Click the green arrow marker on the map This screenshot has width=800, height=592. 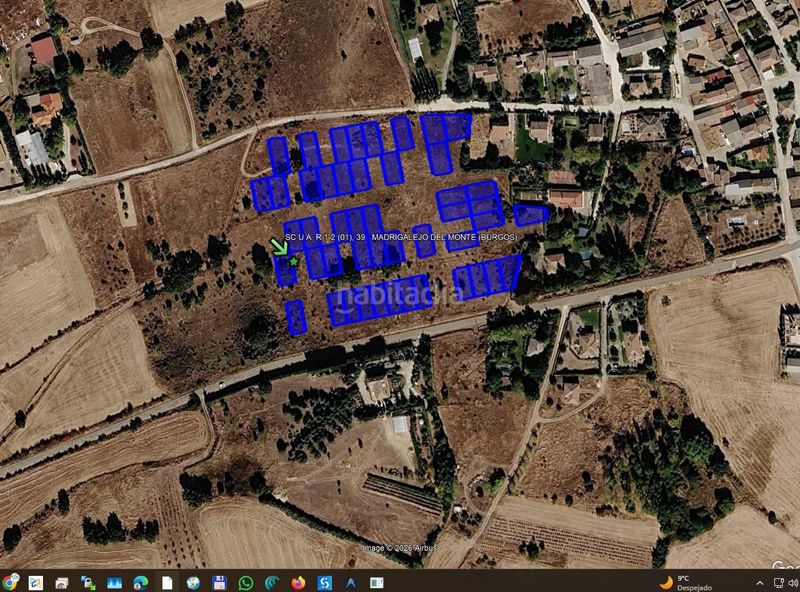(x=279, y=247)
